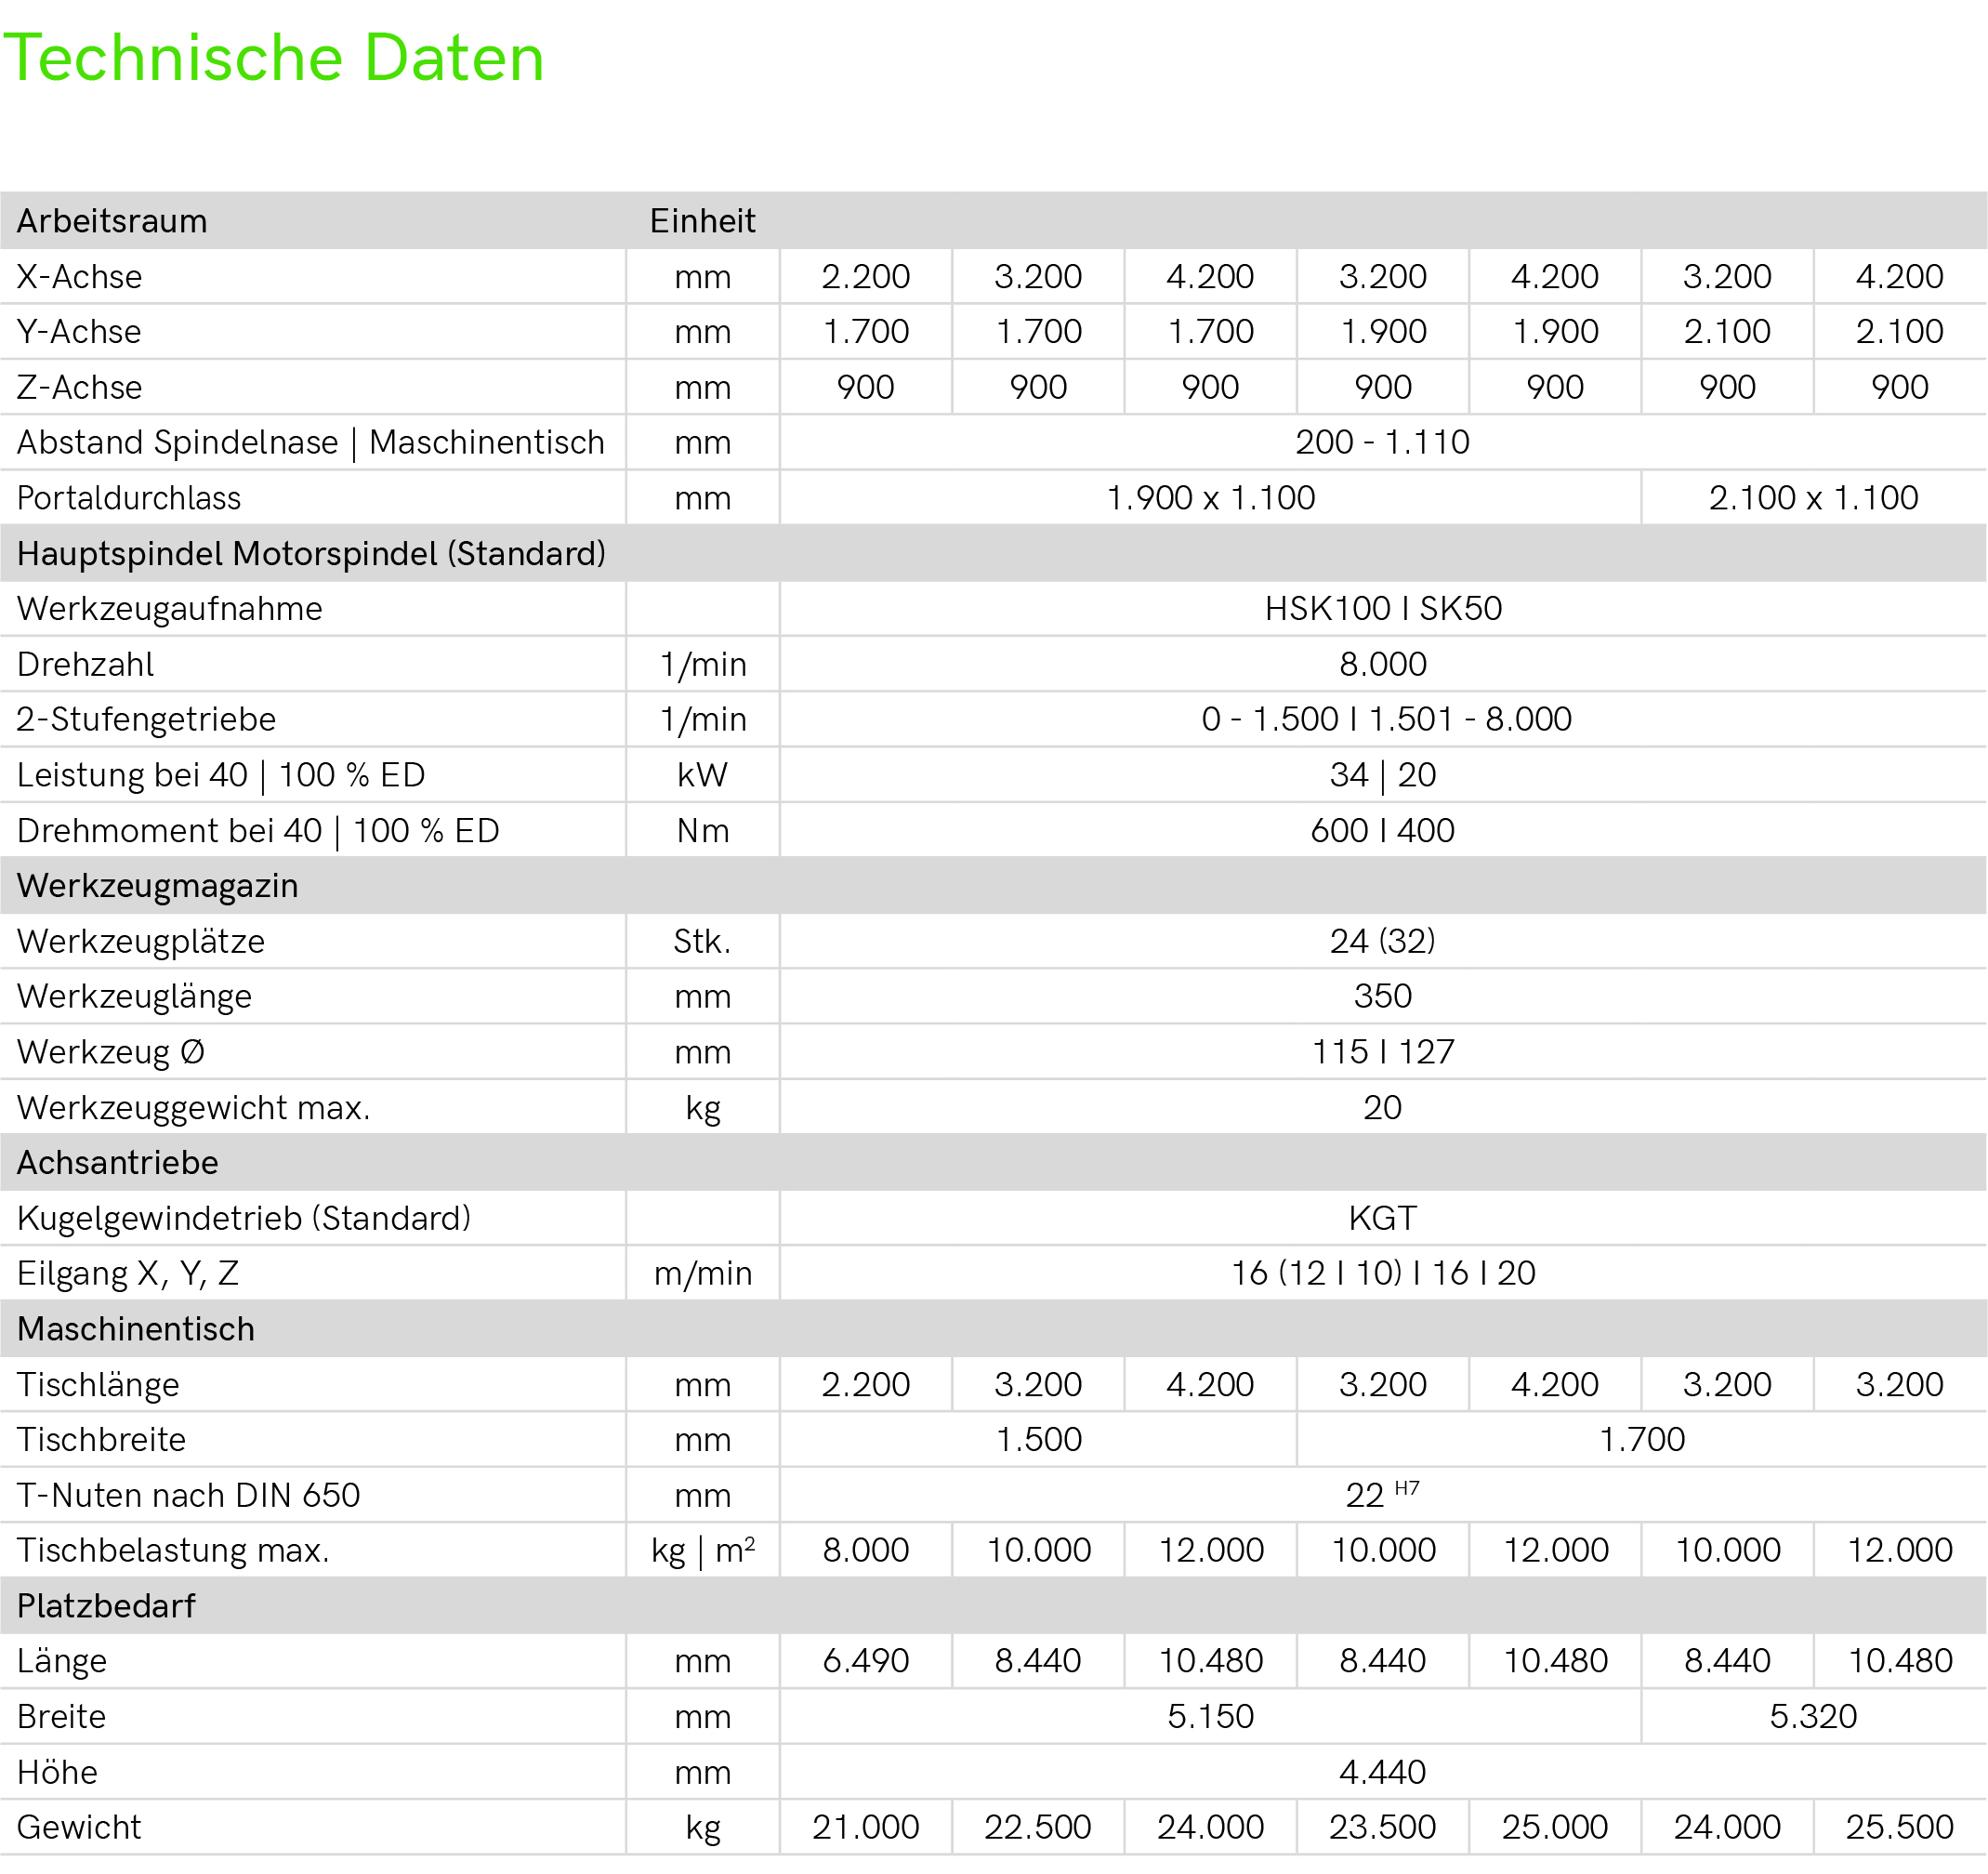The height and width of the screenshot is (1874, 1988).
Task: Click the T-Nuten value '22 H7'
Action: click(x=1383, y=1494)
